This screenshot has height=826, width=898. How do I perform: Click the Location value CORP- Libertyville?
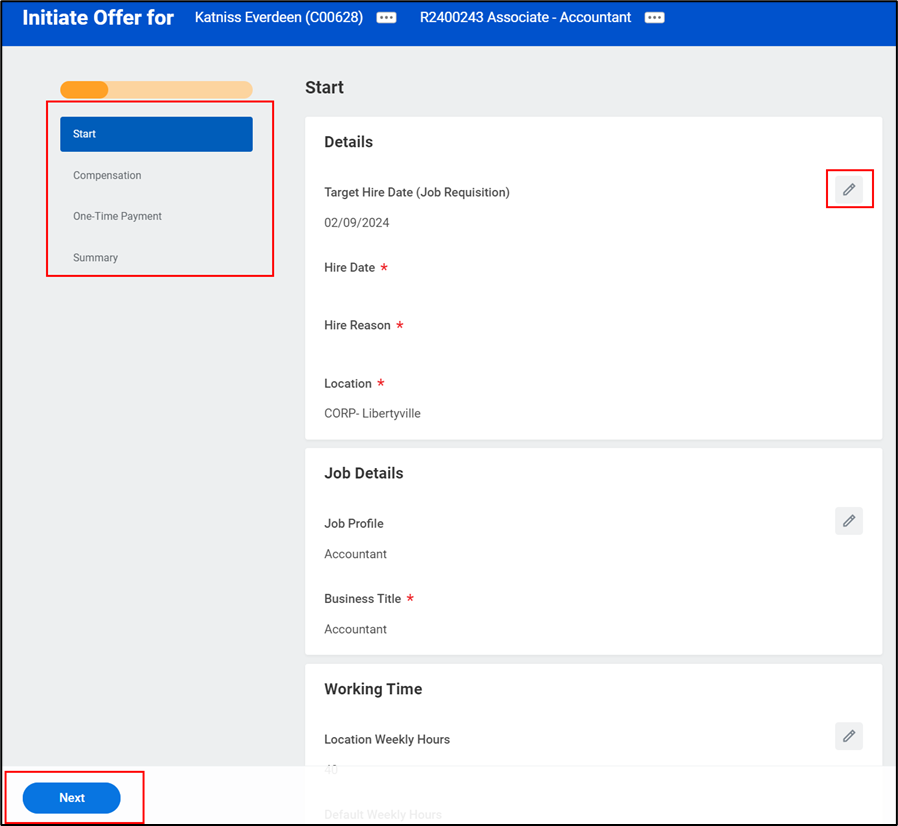(x=372, y=413)
